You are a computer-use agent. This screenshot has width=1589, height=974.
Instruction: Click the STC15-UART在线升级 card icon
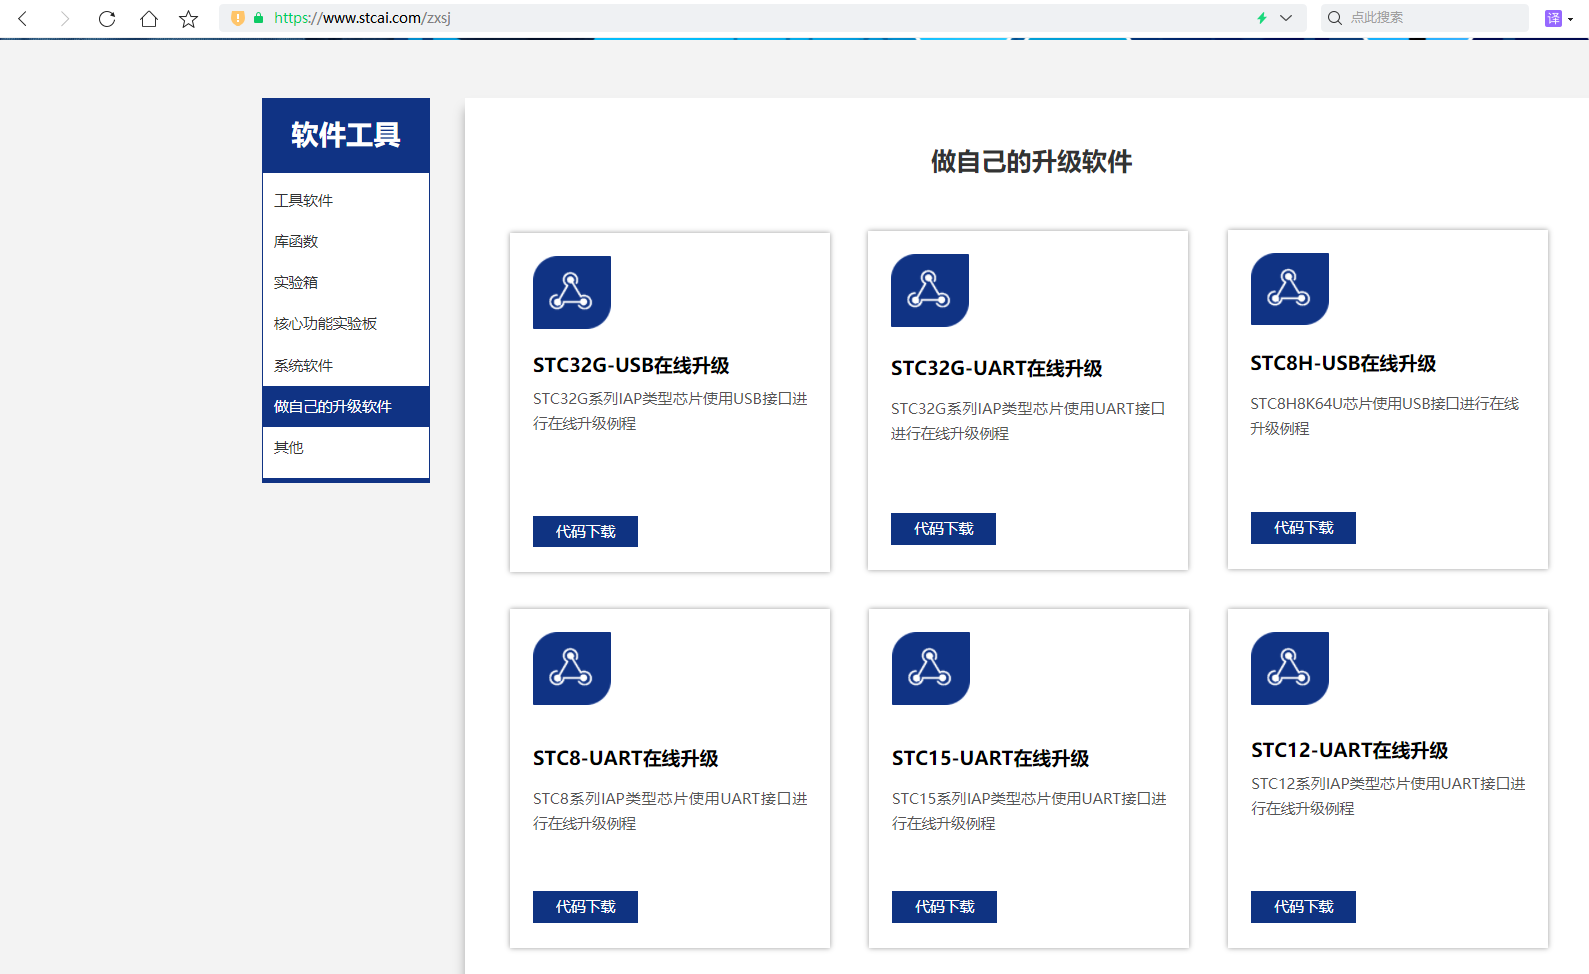point(931,668)
